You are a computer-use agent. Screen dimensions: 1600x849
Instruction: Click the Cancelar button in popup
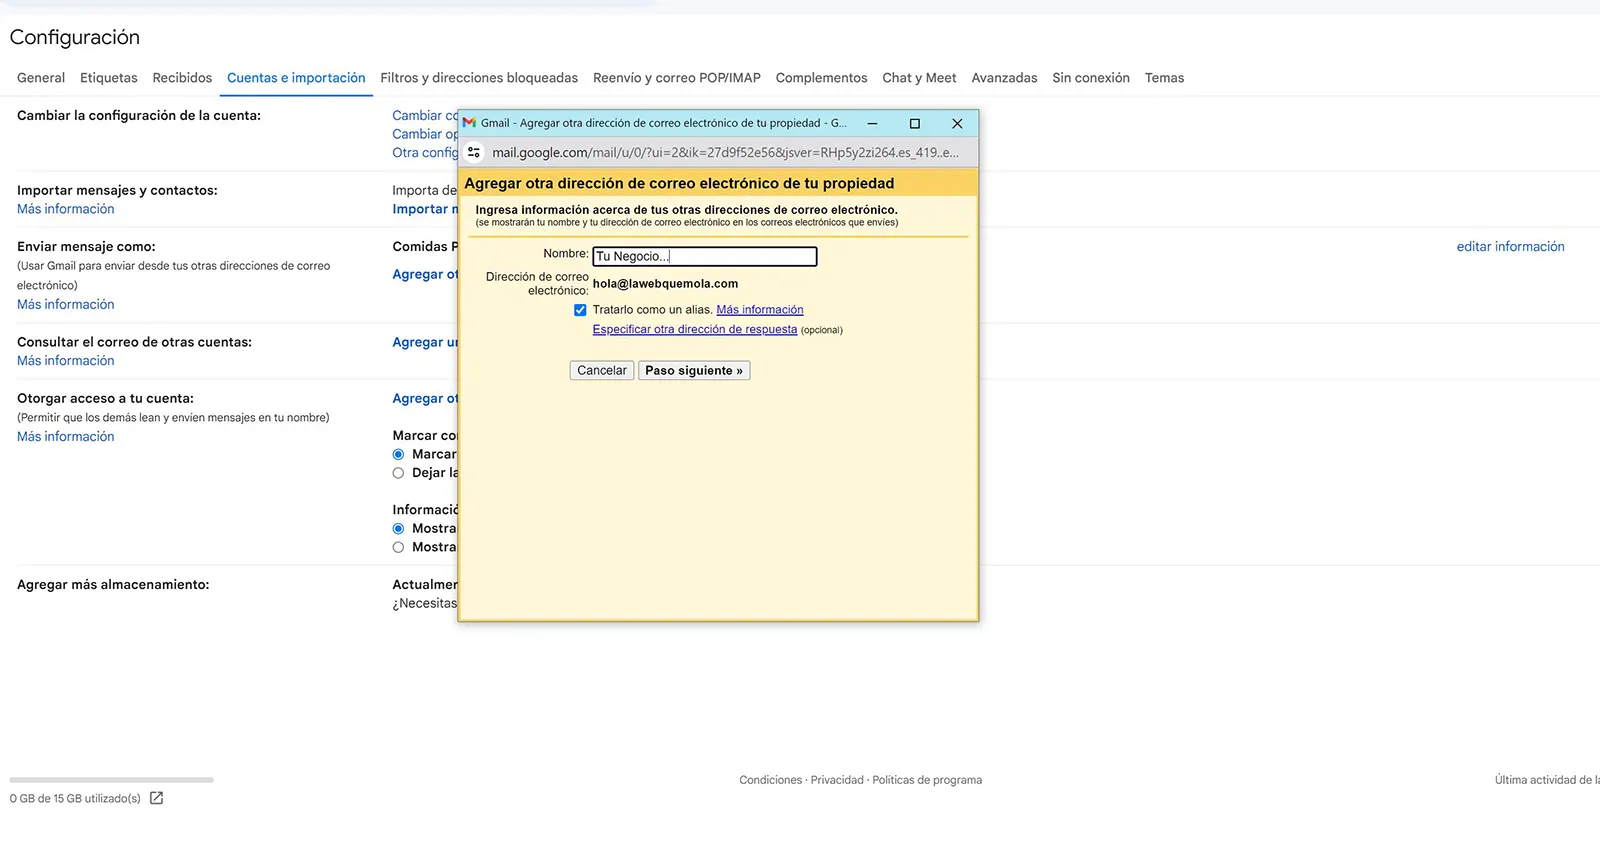tap(601, 371)
